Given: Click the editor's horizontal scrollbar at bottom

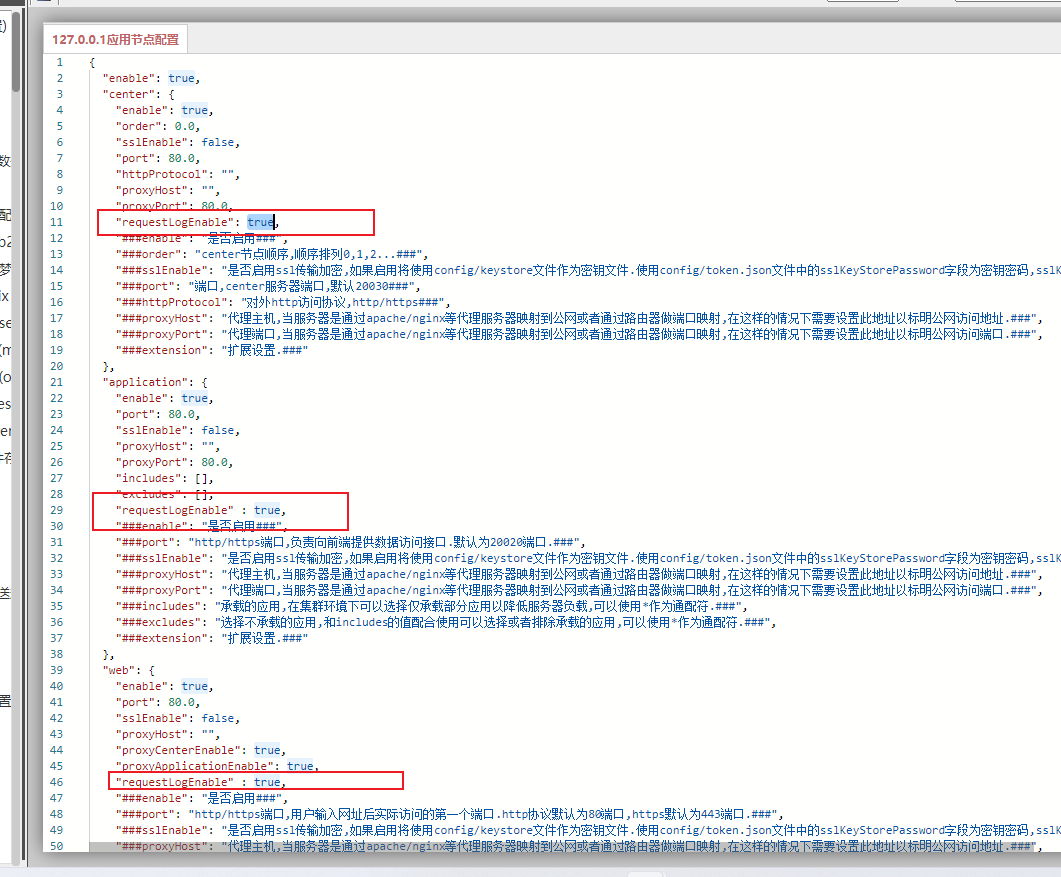Looking at the screenshot, I should (x=563, y=847).
